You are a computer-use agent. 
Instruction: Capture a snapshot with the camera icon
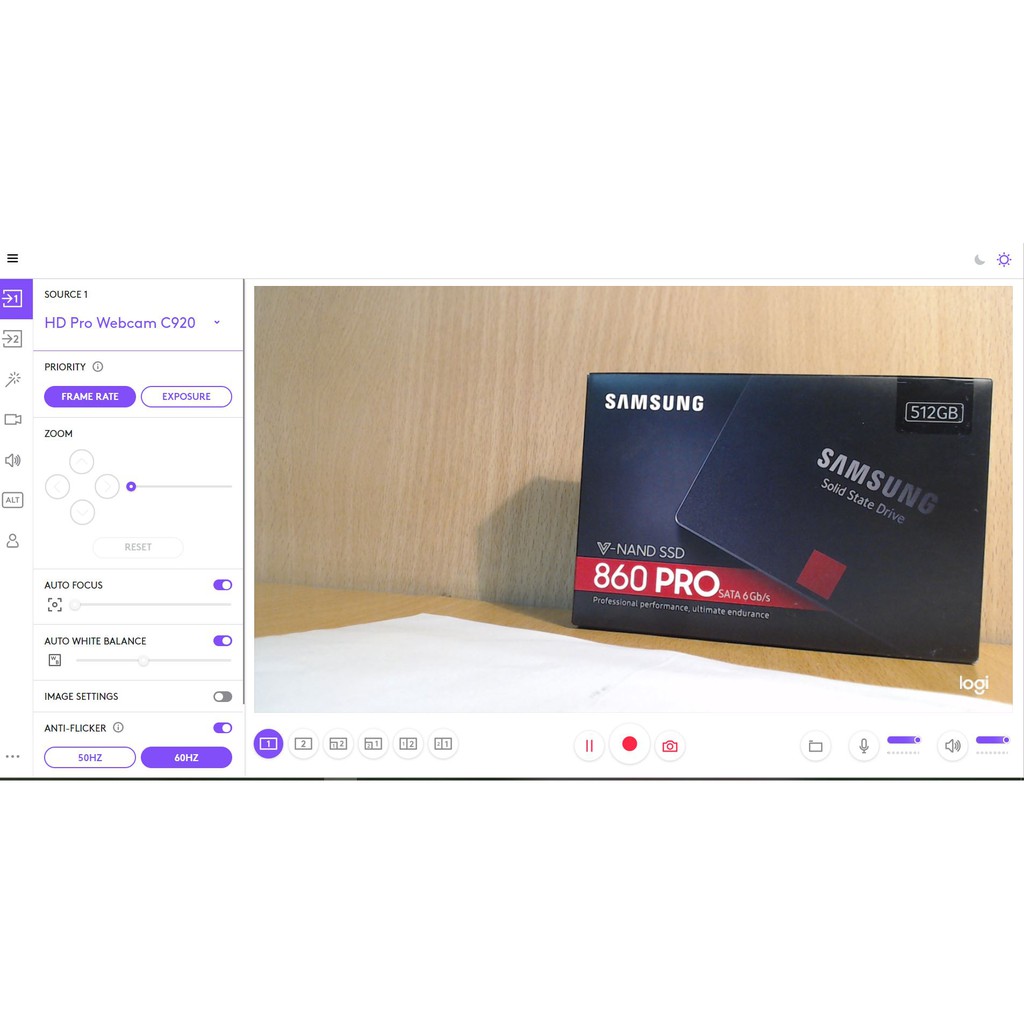(x=669, y=744)
